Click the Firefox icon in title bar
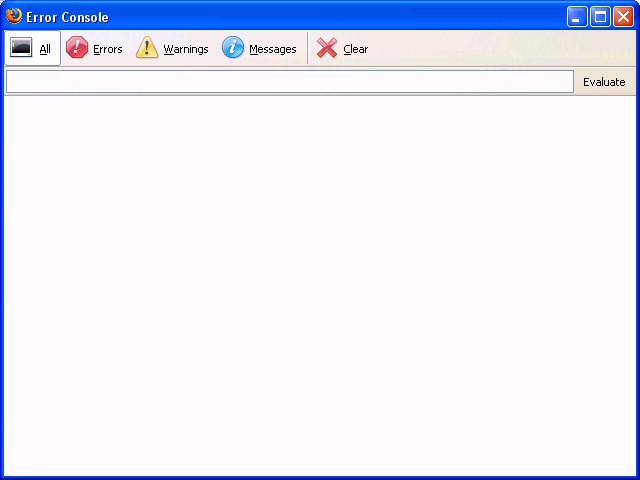Viewport: 640px width, 480px height. coord(14,16)
